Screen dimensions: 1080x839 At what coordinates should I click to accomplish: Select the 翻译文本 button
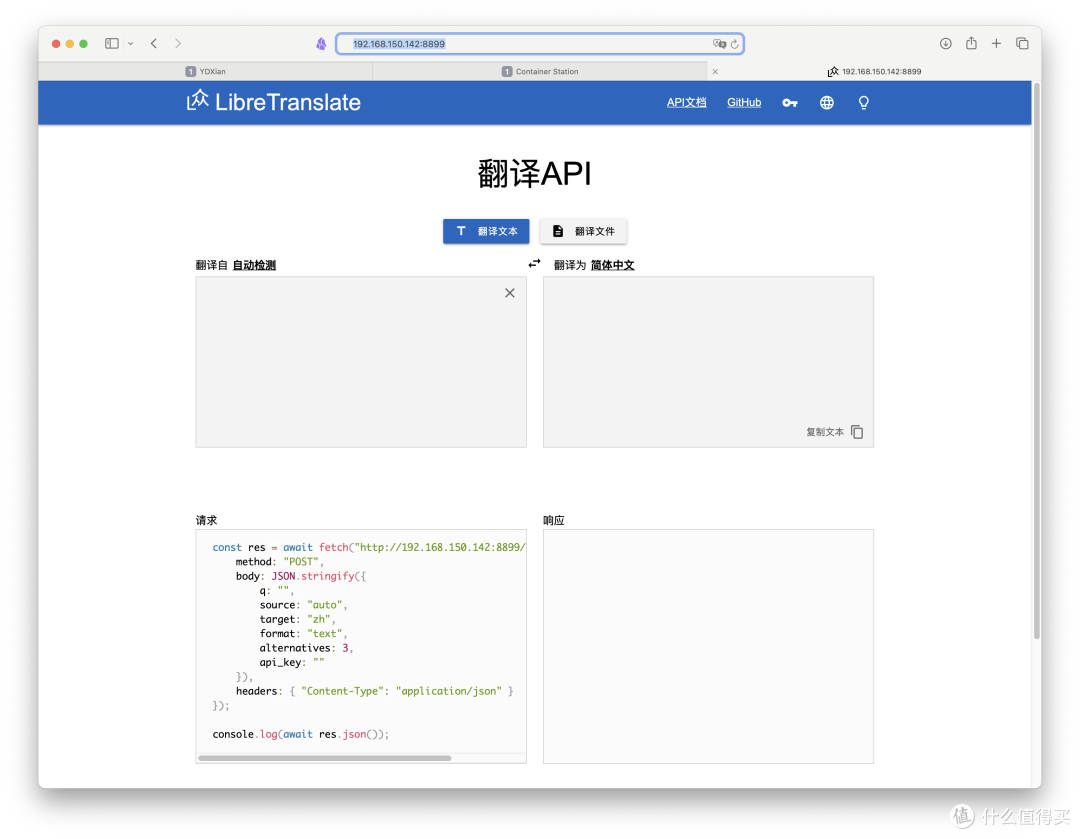(x=486, y=231)
